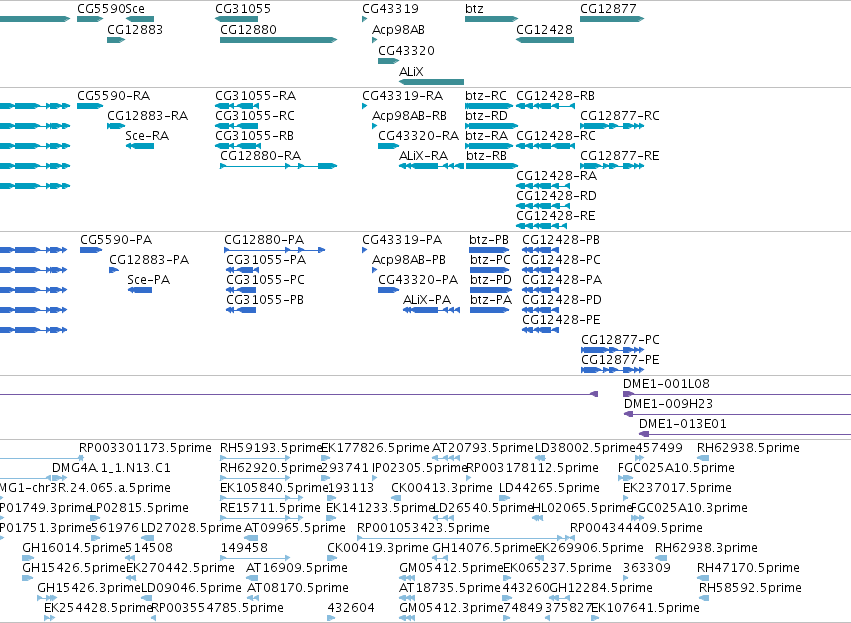Select EST GH16014.5prime
The width and height of the screenshot is (851, 623).
(73, 548)
